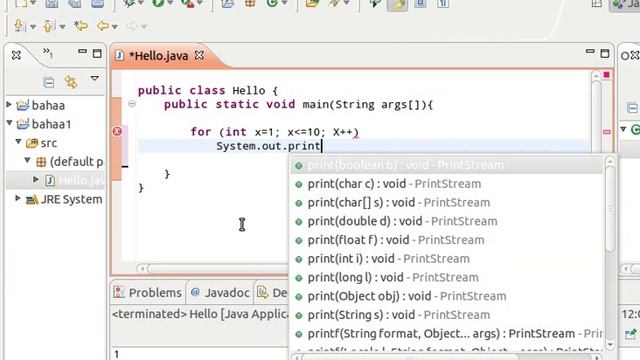
Task: Open the Javadoc tab
Action: click(220, 293)
